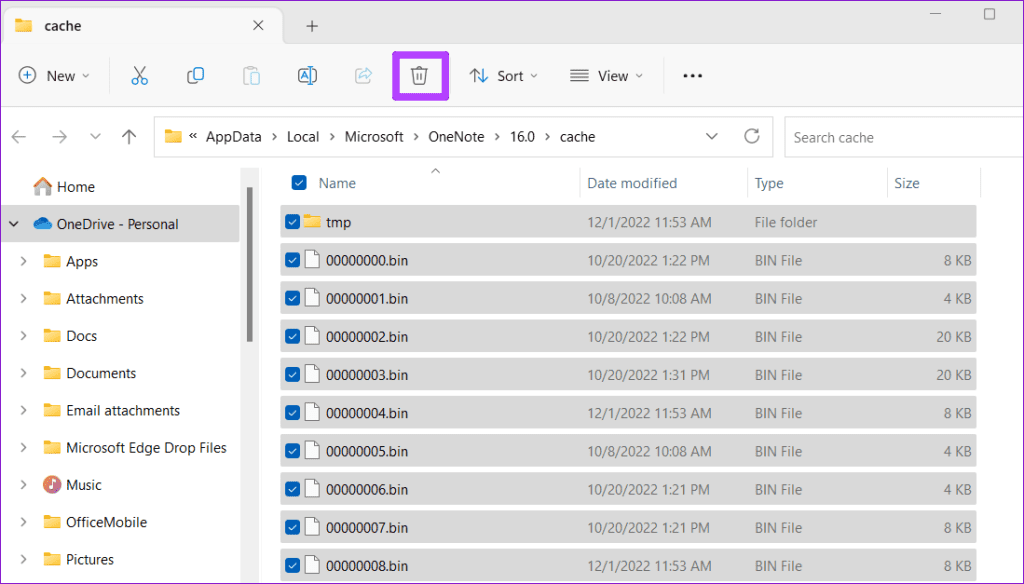
Task: Refresh the cache folder view
Action: pos(751,136)
